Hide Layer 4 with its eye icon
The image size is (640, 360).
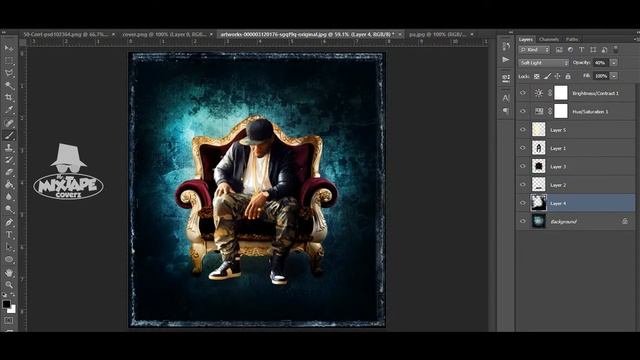pyautogui.click(x=523, y=203)
